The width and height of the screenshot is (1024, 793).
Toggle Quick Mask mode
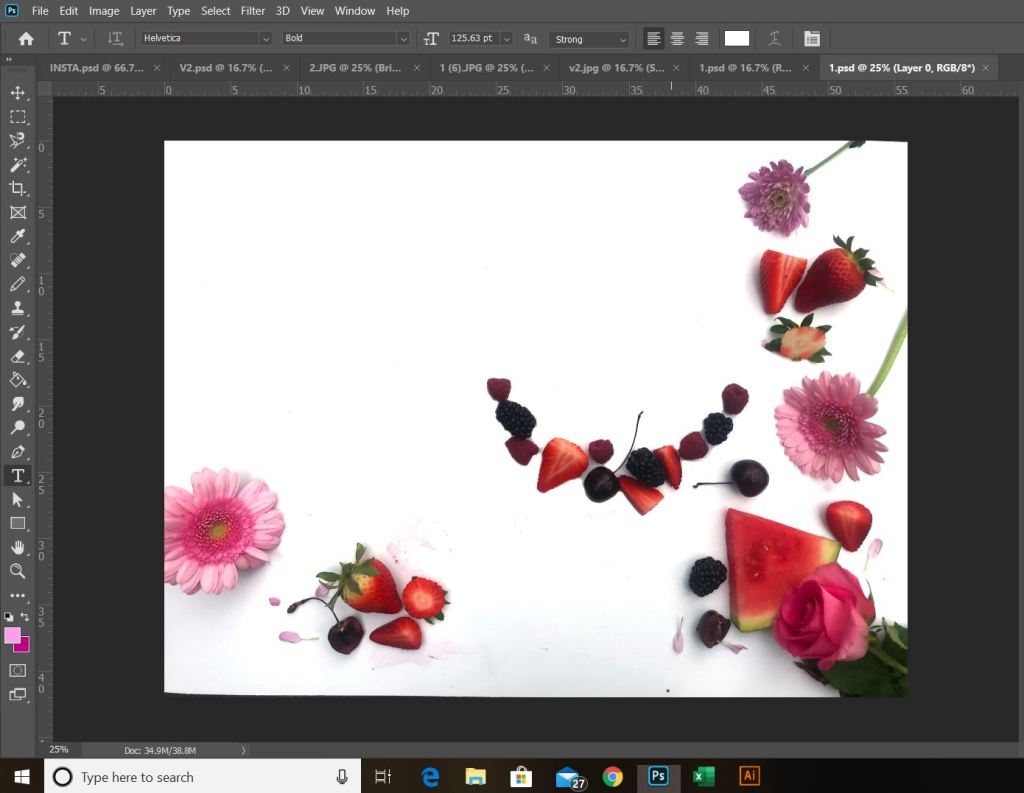(17, 670)
